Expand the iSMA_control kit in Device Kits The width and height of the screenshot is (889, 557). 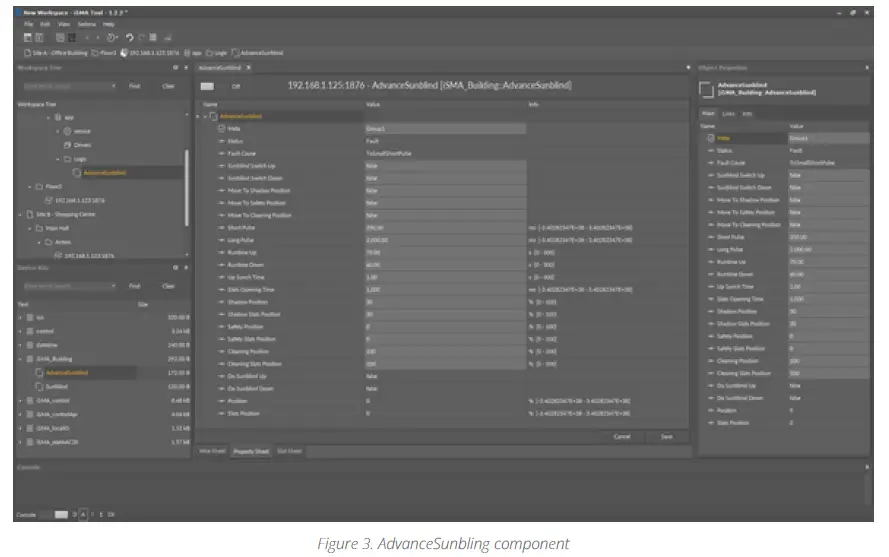(21, 400)
